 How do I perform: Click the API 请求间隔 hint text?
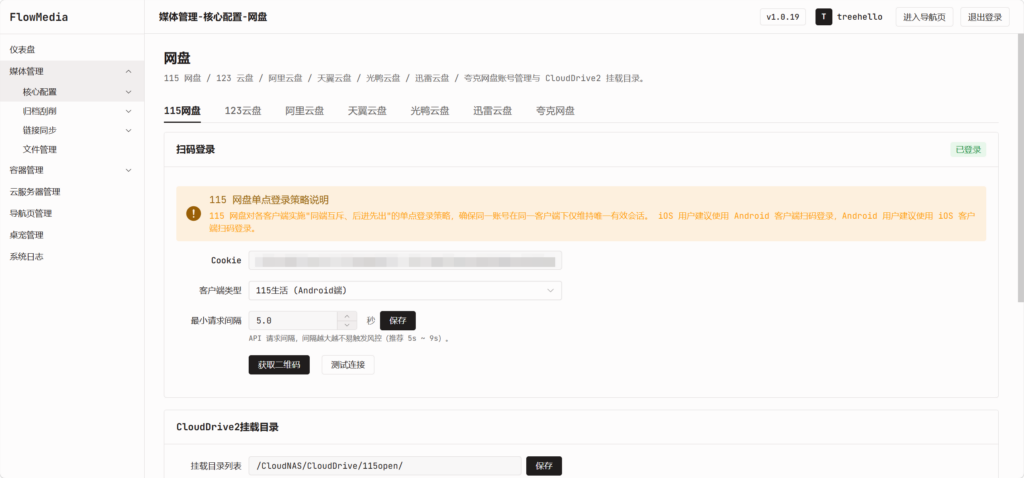(x=349, y=339)
